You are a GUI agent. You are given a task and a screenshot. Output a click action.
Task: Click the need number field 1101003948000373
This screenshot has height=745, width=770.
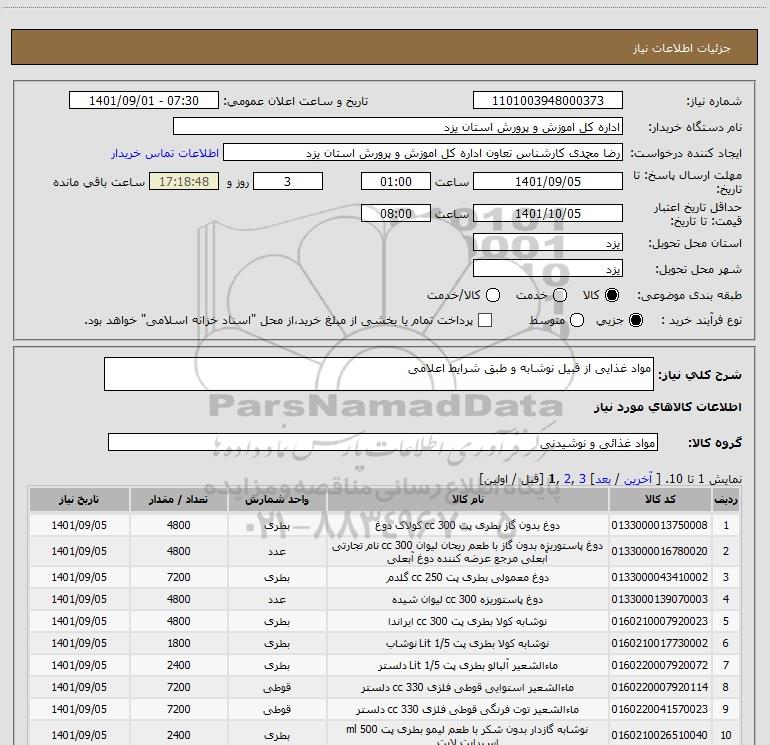[x=548, y=101]
